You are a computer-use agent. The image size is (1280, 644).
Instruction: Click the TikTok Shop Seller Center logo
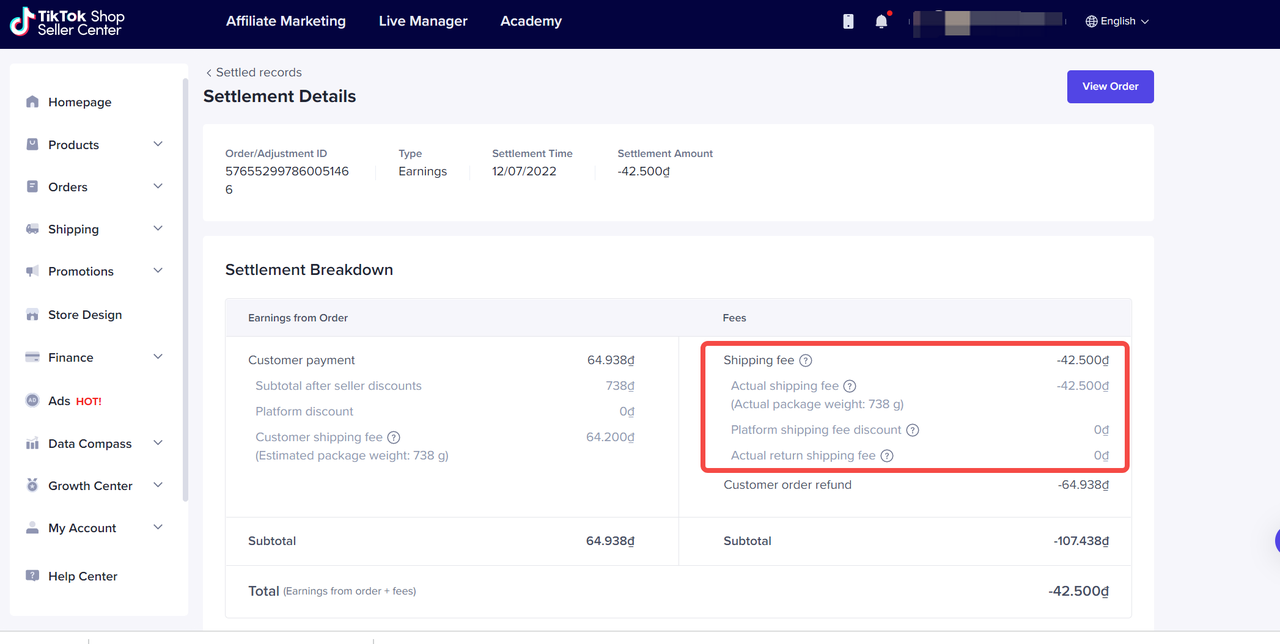click(x=67, y=23)
